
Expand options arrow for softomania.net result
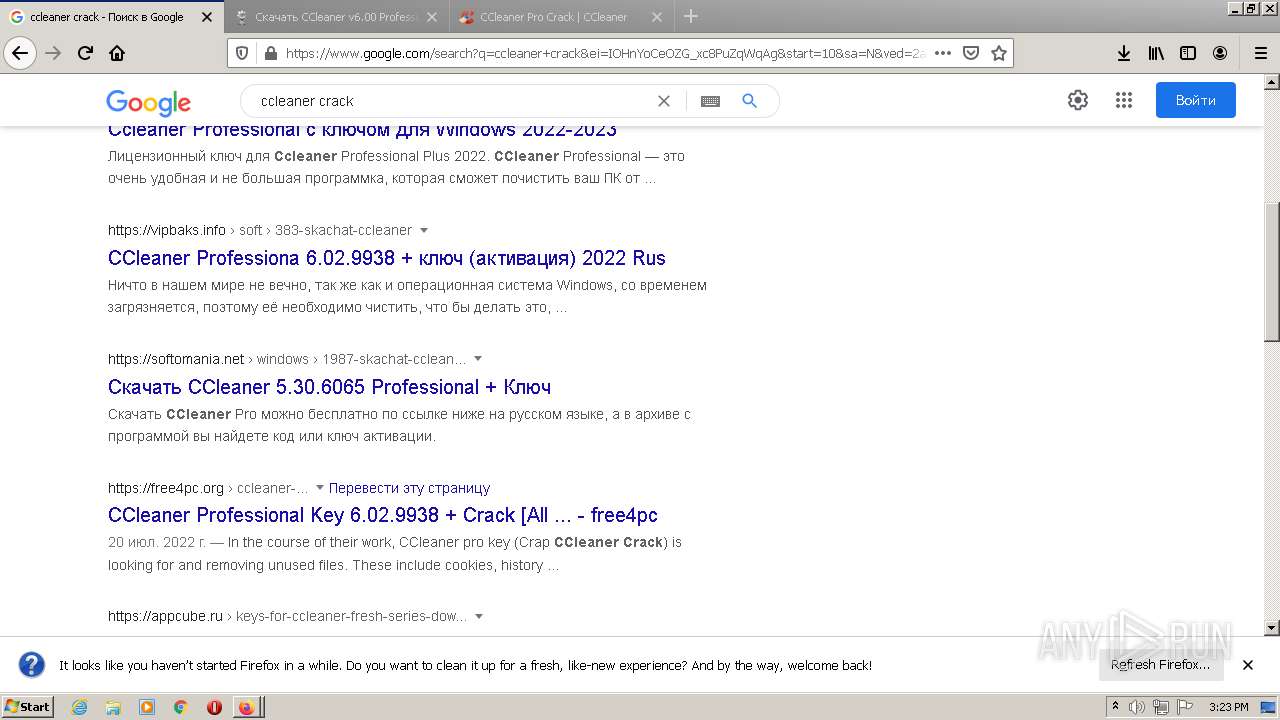point(478,359)
